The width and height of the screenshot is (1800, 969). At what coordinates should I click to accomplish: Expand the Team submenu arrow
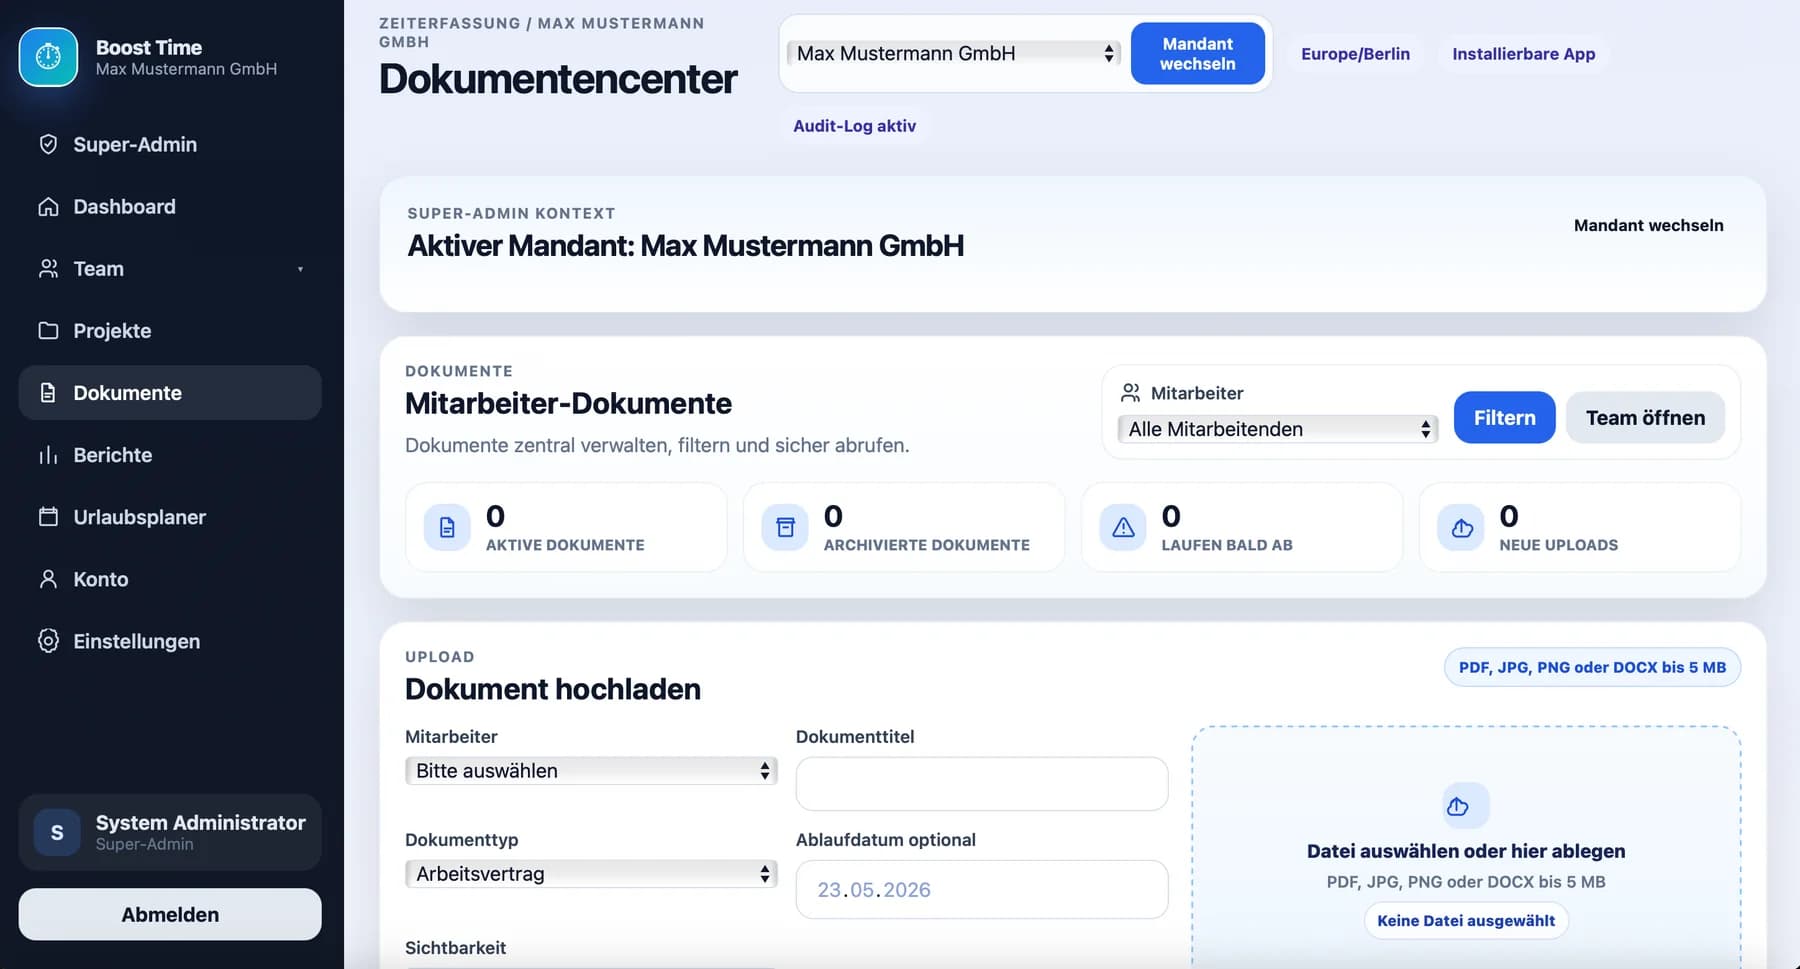300,269
